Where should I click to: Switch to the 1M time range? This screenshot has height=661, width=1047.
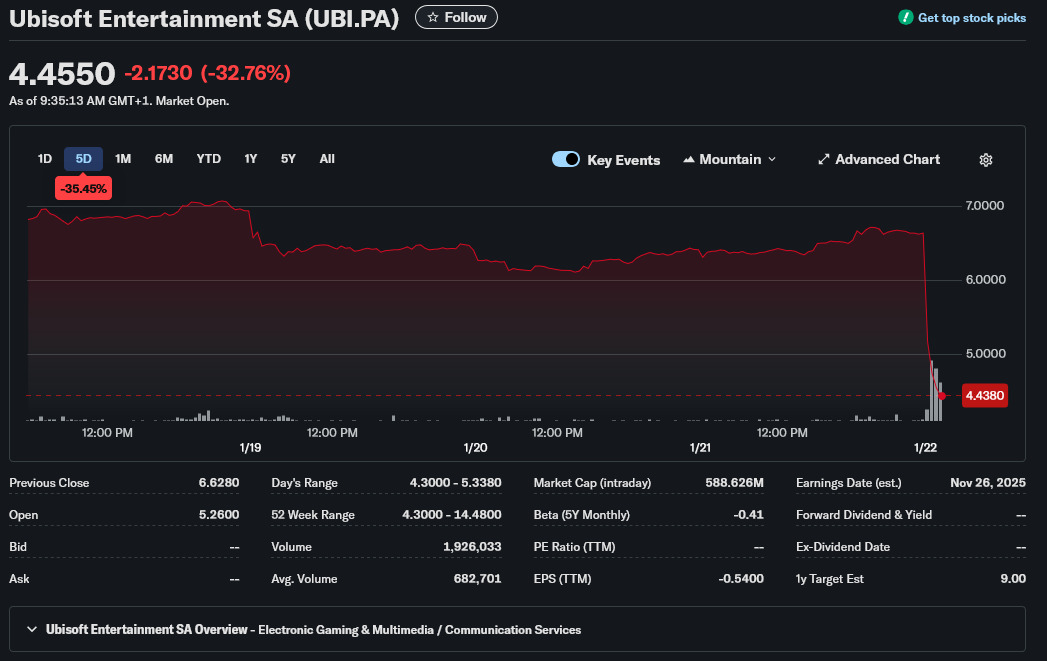tap(123, 159)
